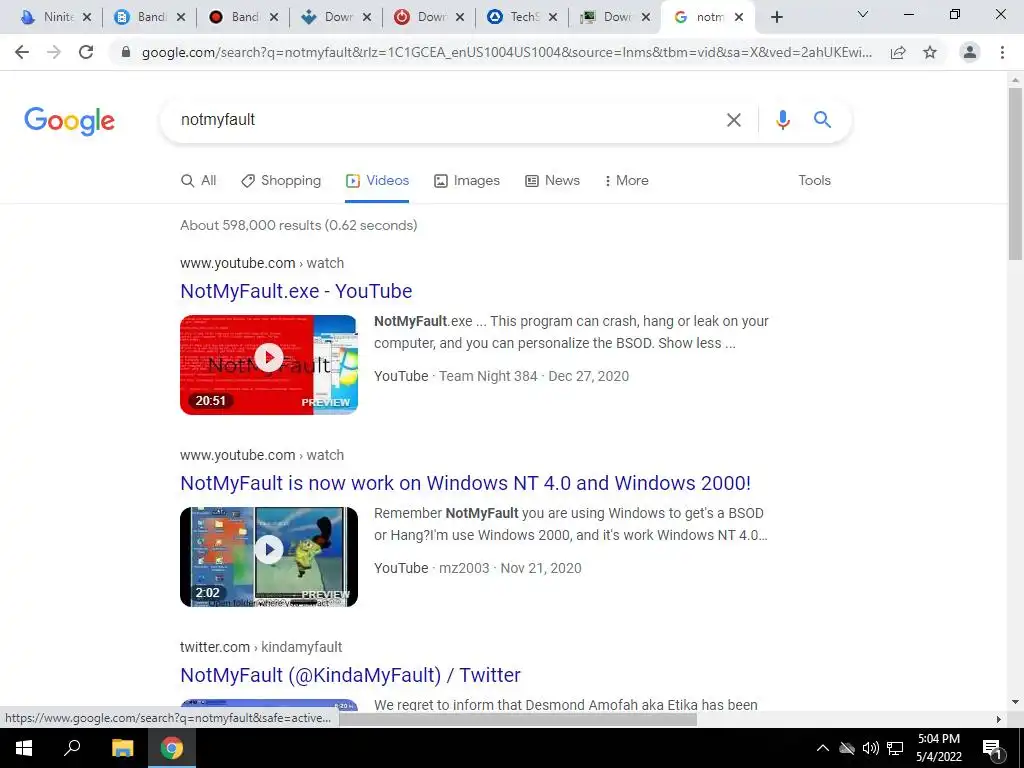The width and height of the screenshot is (1024, 768).
Task: Click the browser forward arrow
Action: [x=54, y=52]
